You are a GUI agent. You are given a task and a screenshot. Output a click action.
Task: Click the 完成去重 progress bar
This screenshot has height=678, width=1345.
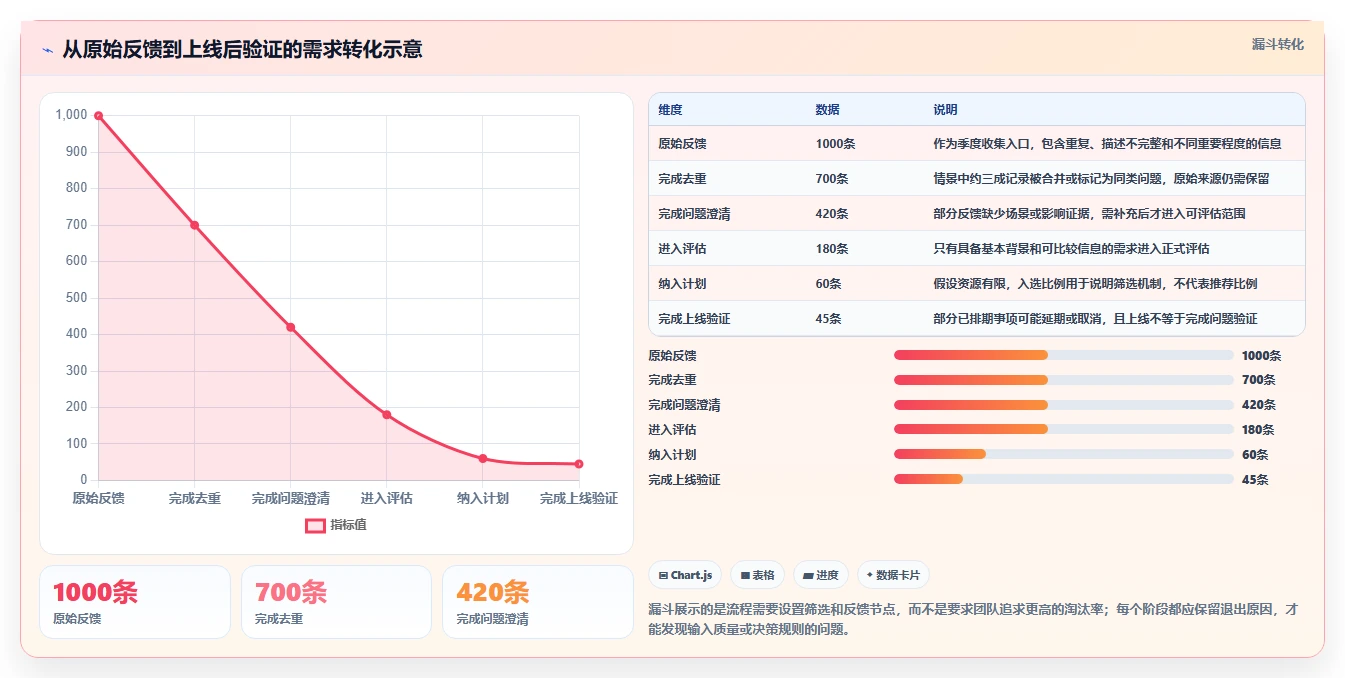[x=1064, y=380]
